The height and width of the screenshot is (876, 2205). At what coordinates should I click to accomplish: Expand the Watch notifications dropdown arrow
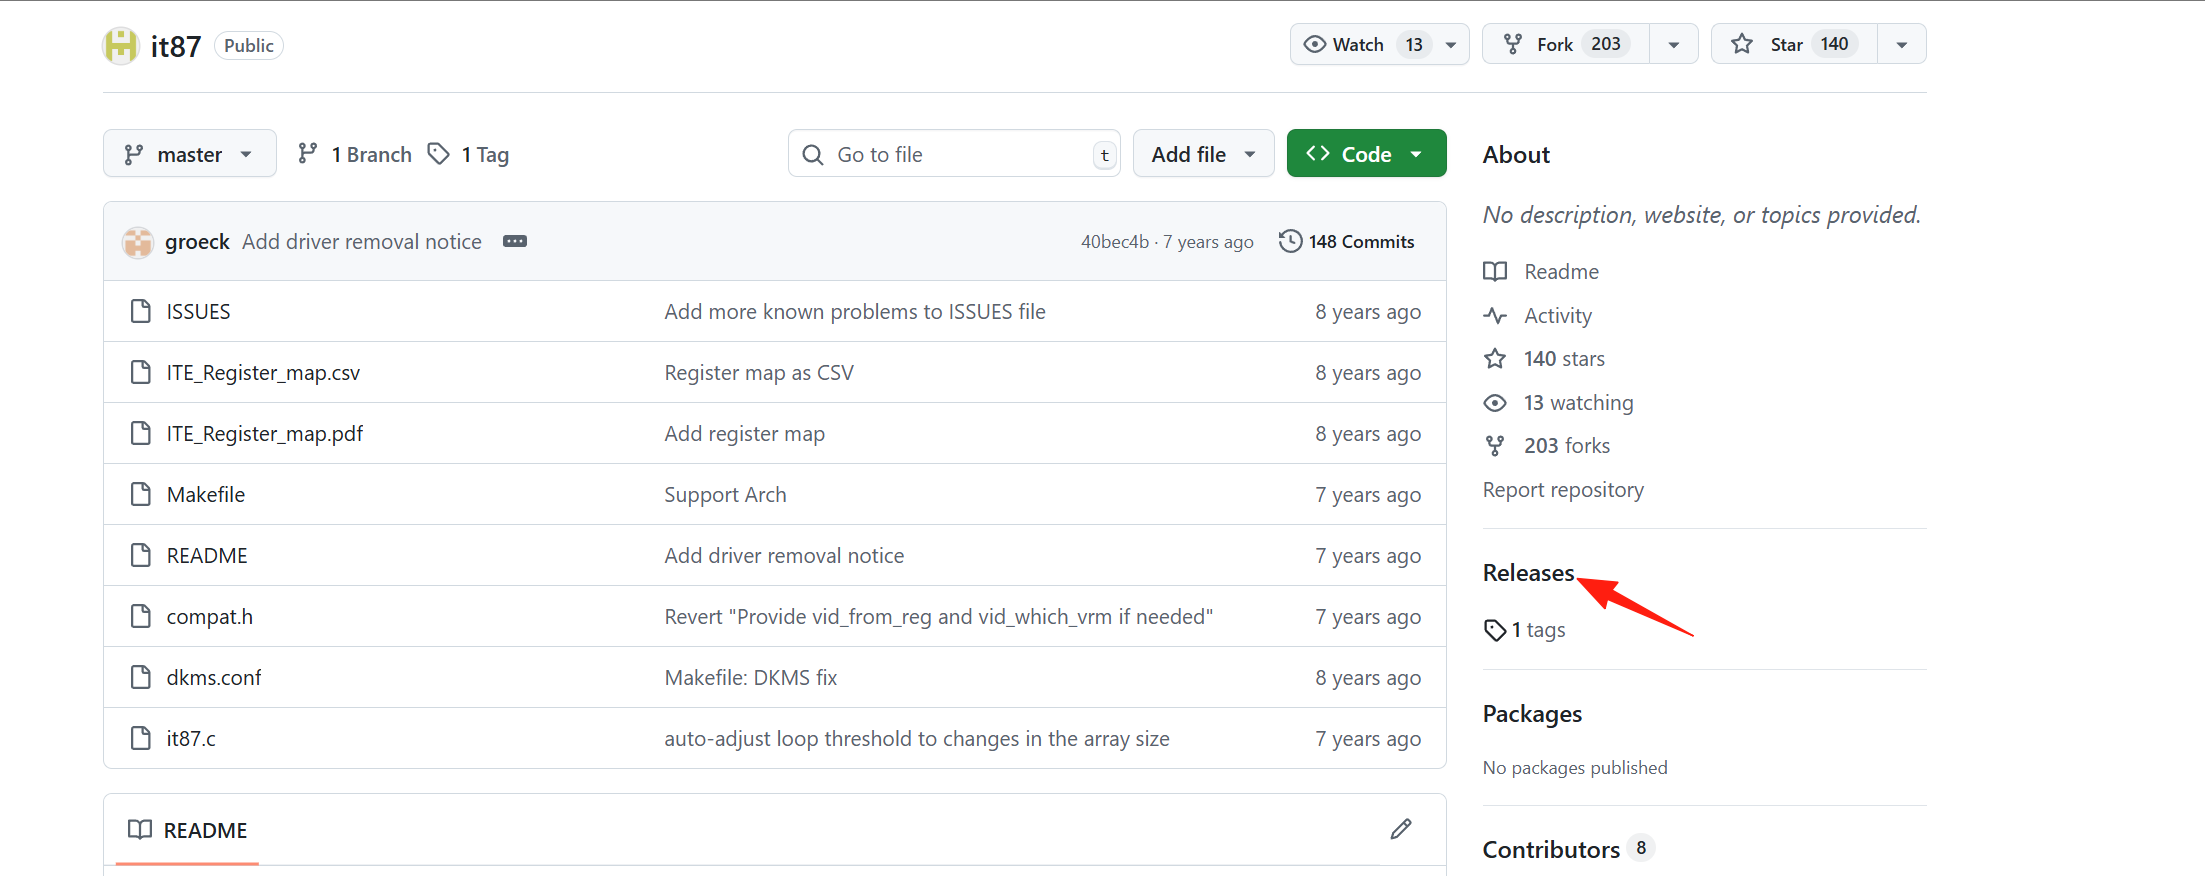(1451, 44)
